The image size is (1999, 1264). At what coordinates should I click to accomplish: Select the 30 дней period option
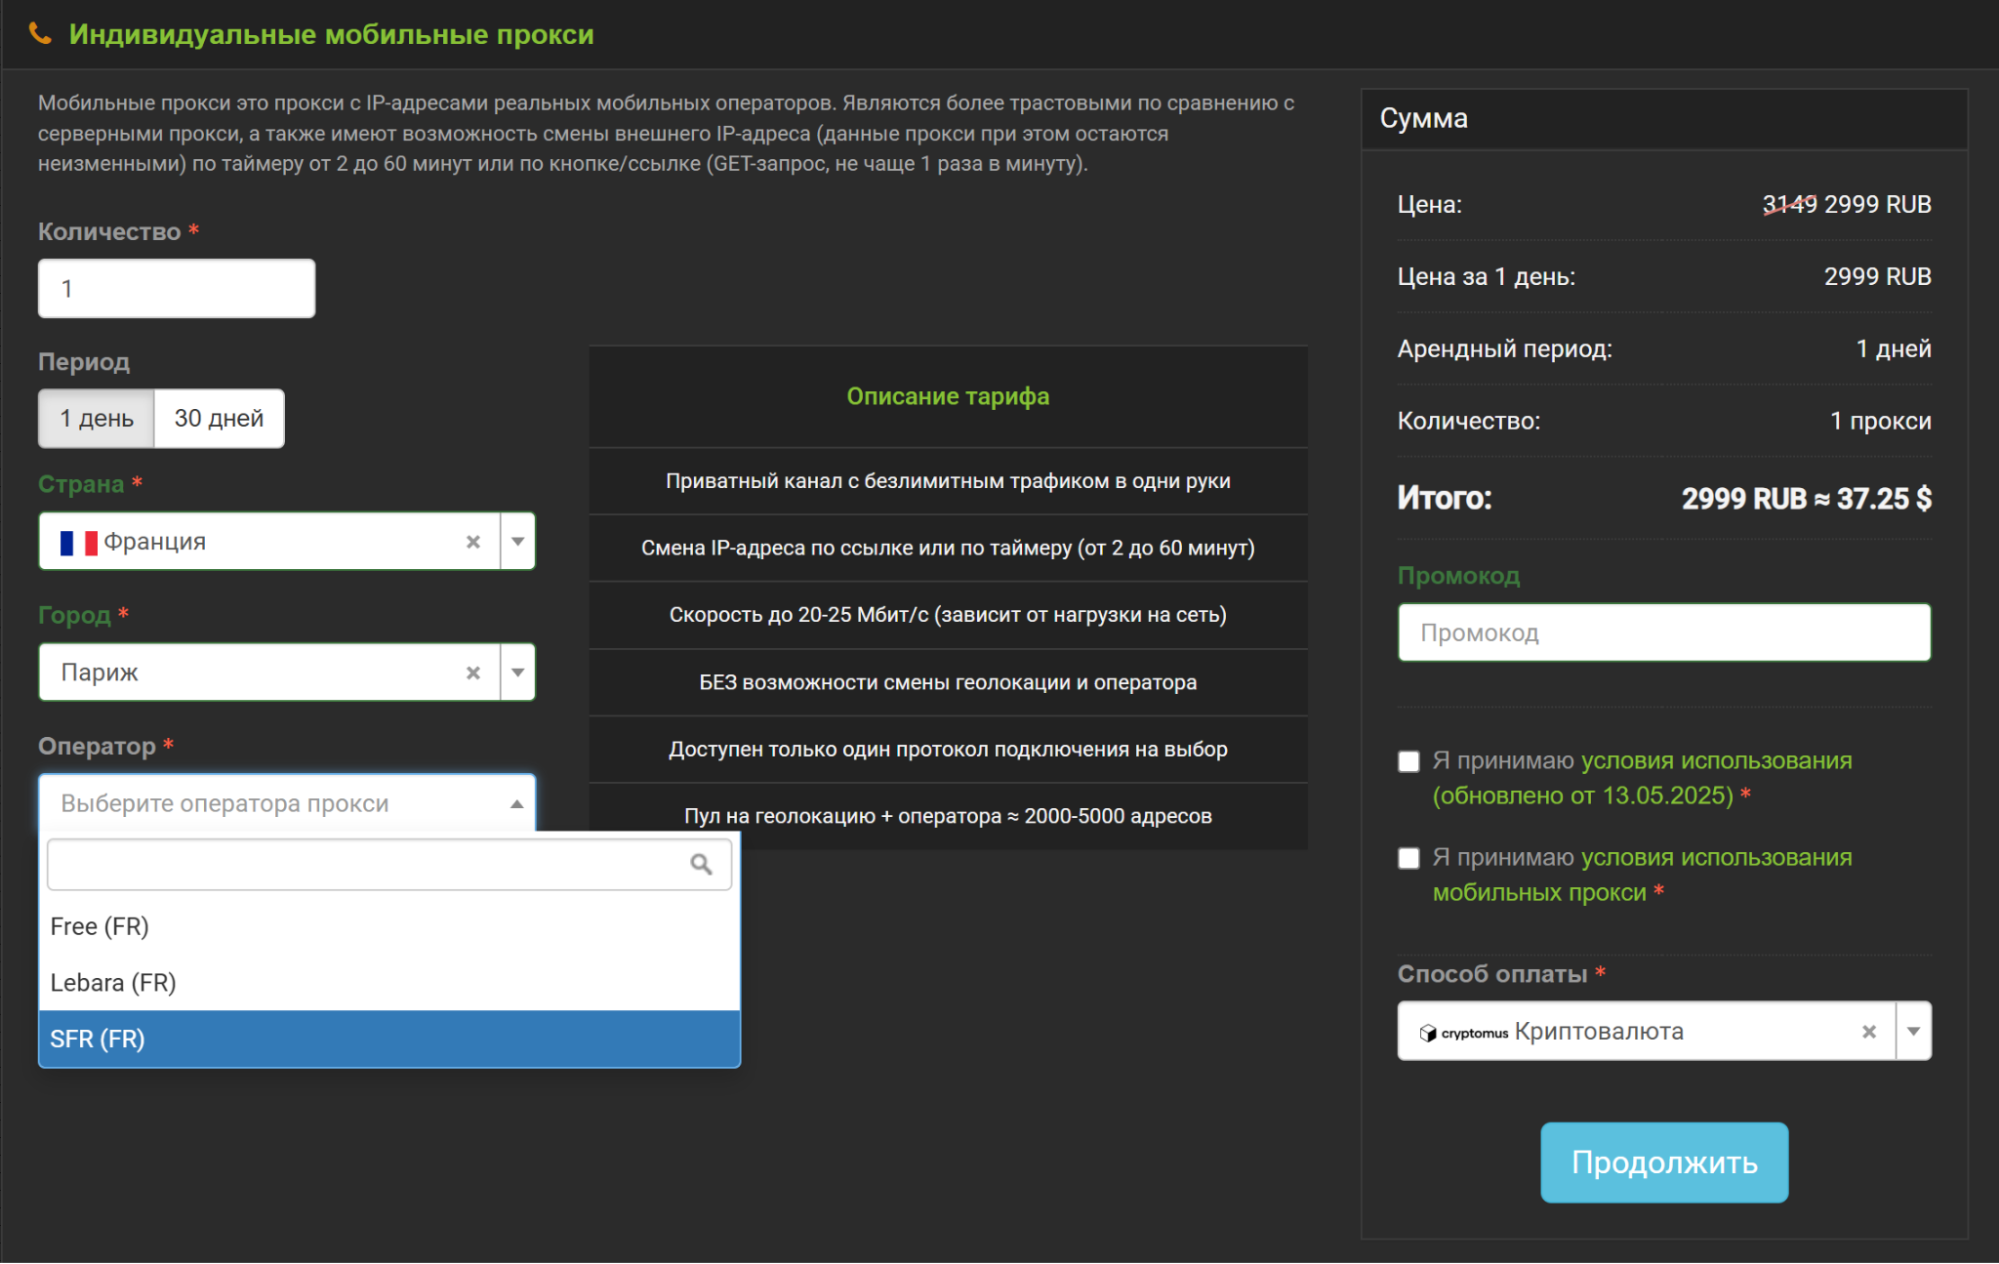219,419
